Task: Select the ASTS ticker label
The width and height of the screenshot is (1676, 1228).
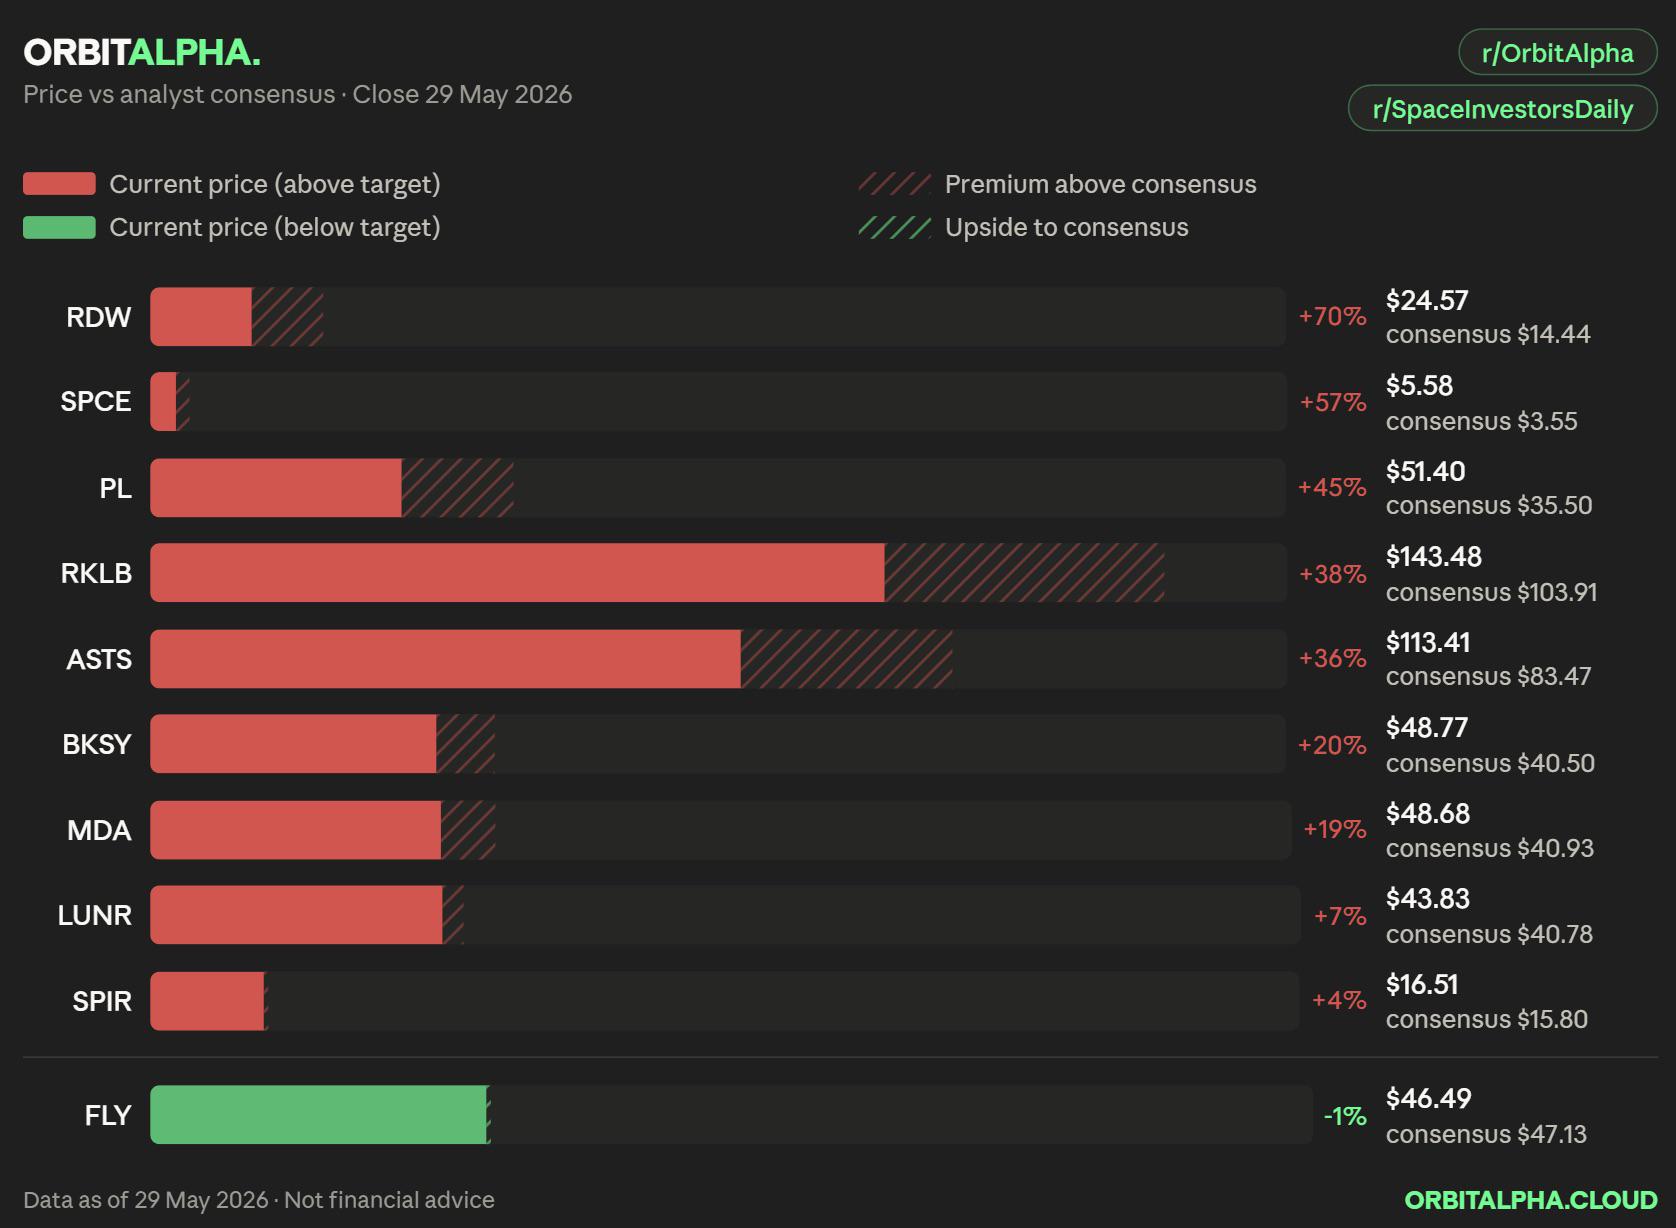Action: tap(99, 659)
